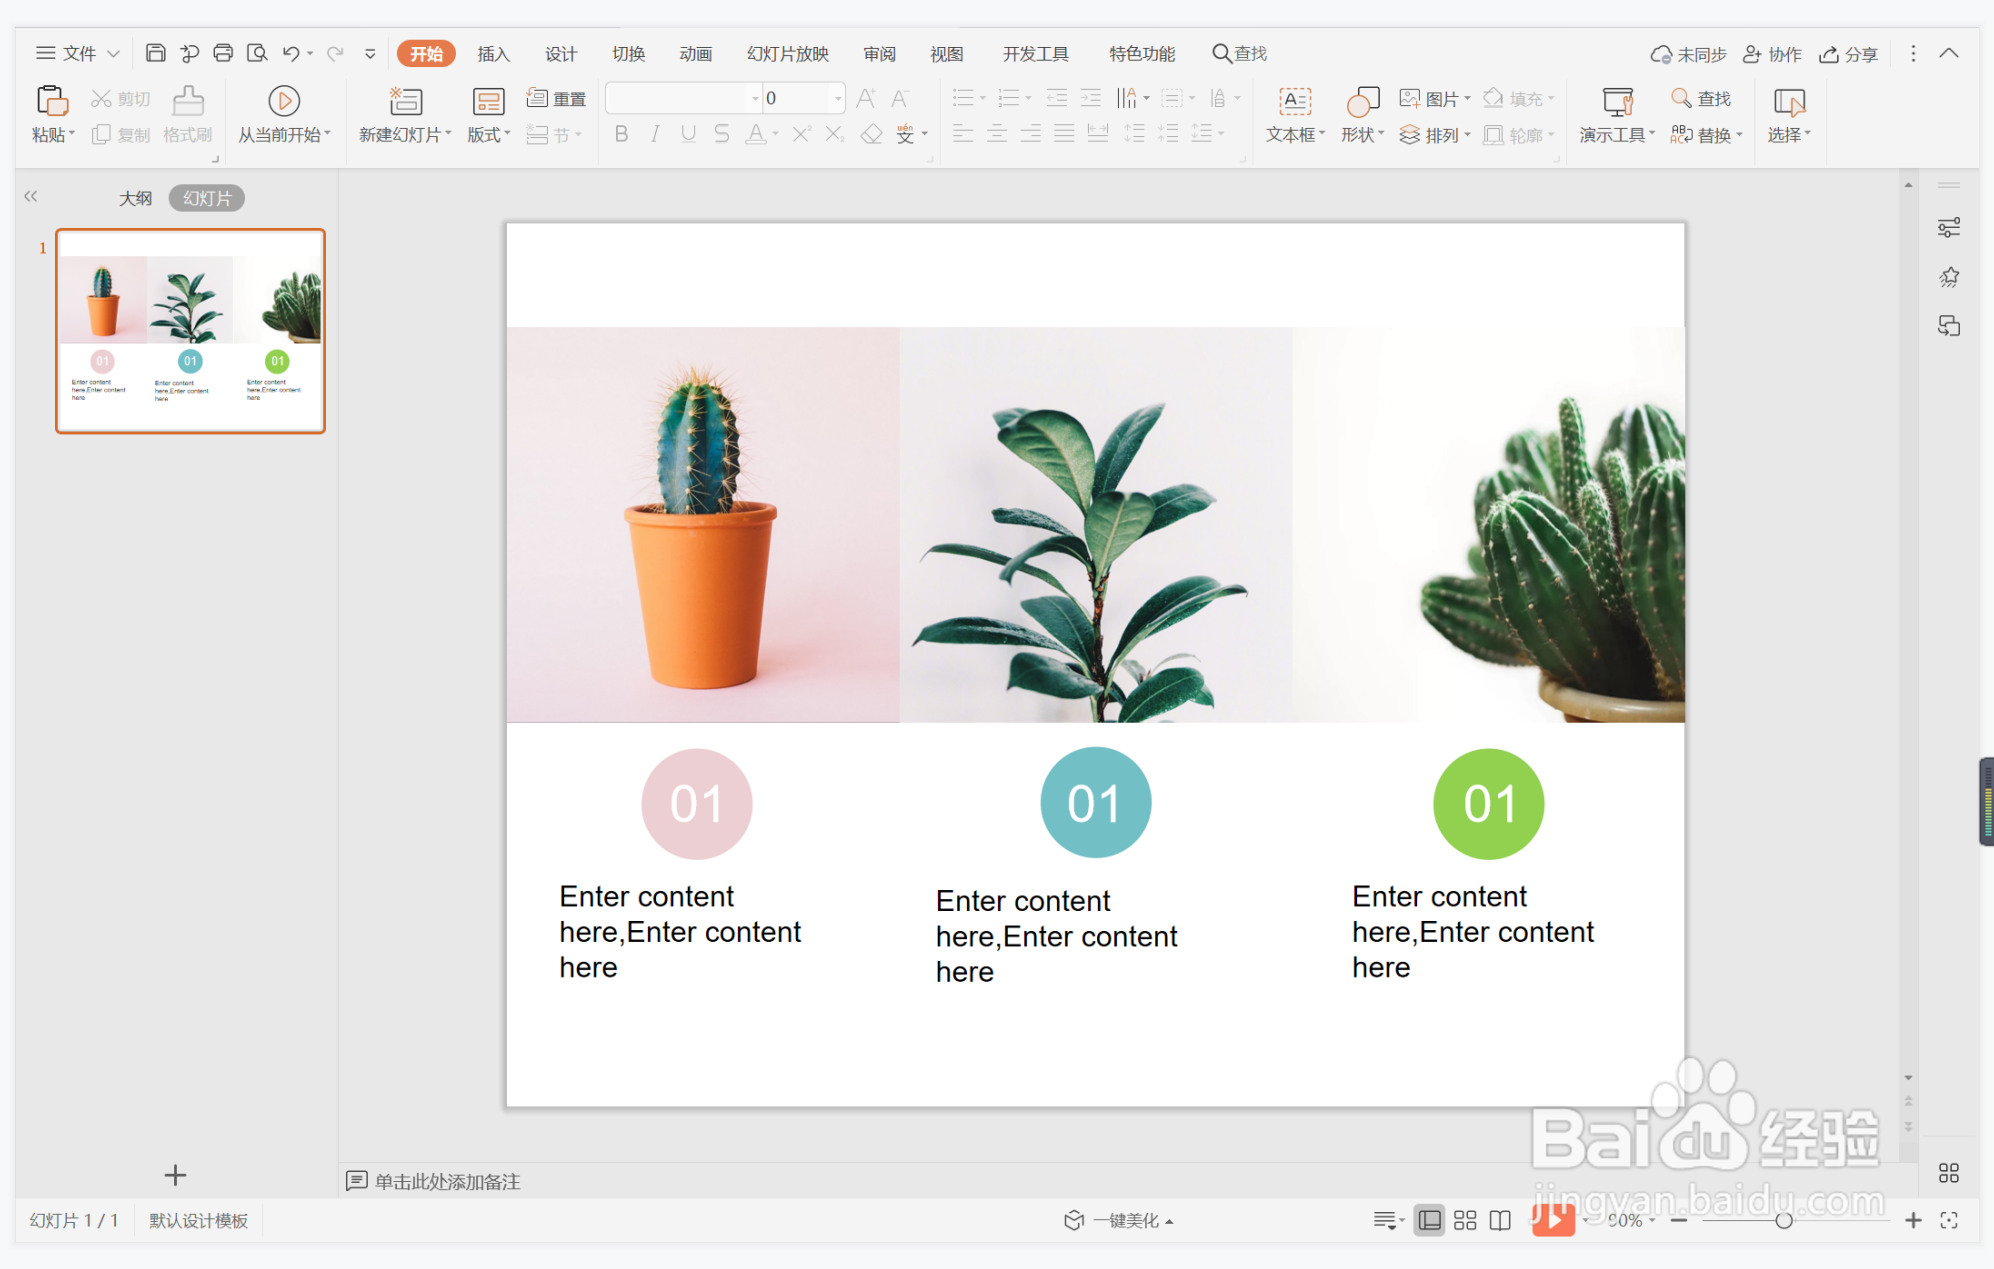Screen dimensions: 1994x1269
Task: Click the save file icon
Action: point(155,53)
